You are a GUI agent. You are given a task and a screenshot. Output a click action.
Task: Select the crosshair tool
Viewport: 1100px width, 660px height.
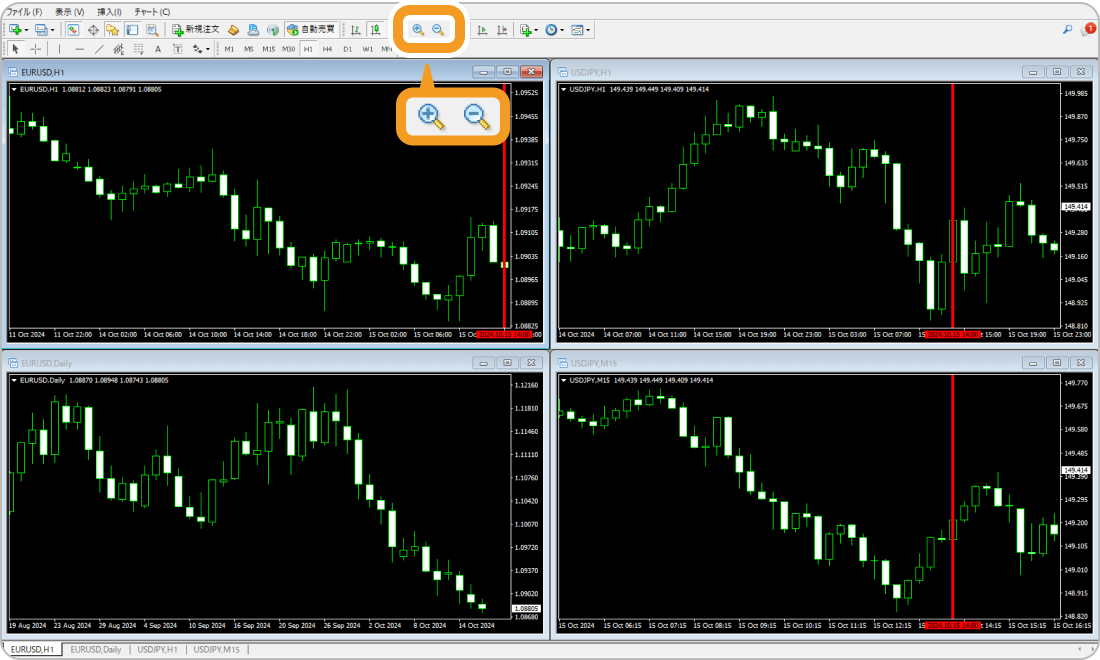pyautogui.click(x=35, y=49)
